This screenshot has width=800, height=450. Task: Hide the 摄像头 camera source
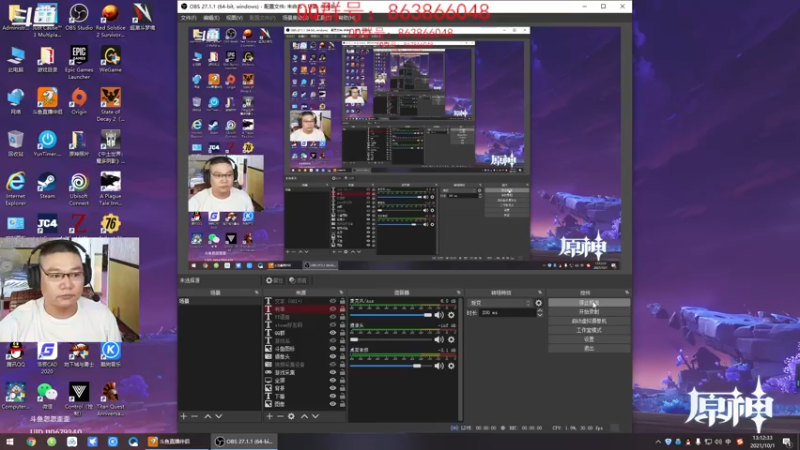click(333, 357)
